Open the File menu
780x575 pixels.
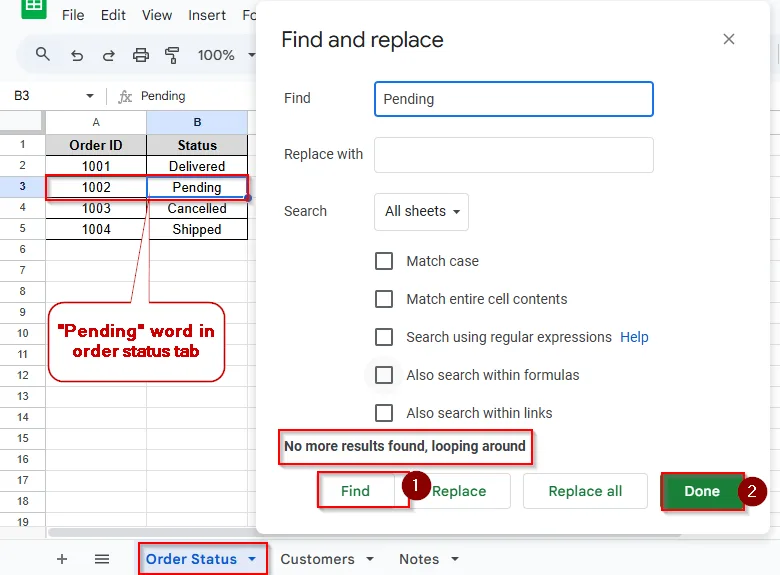pyautogui.click(x=73, y=15)
